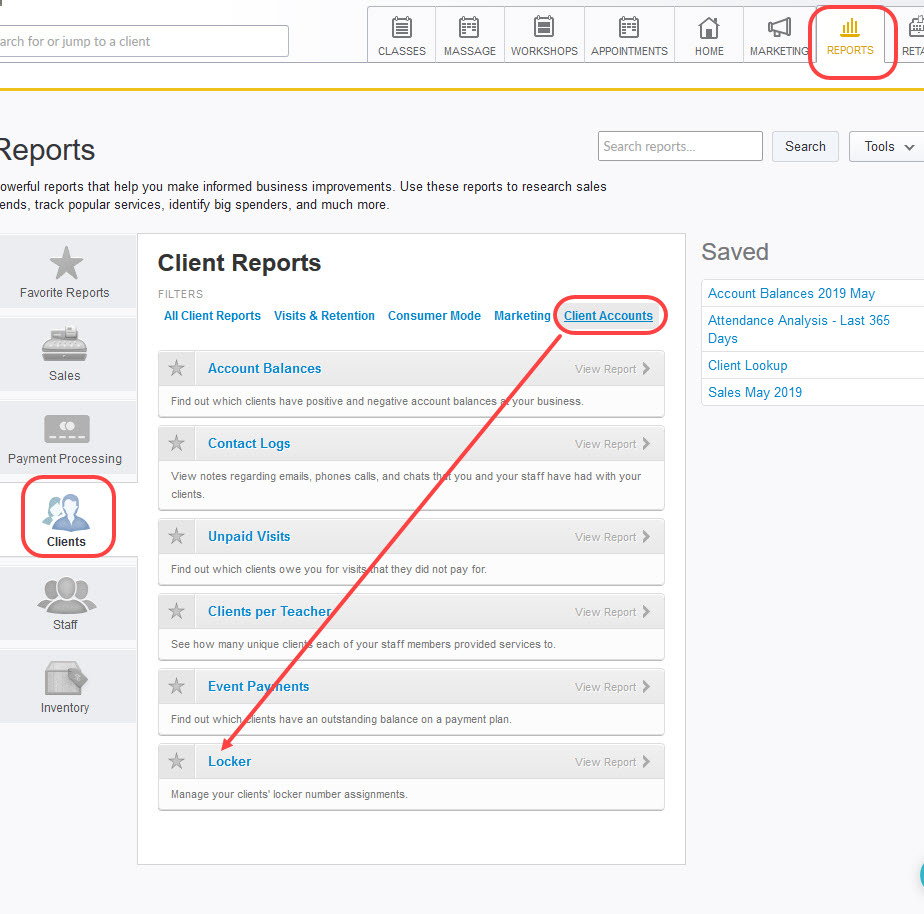924x914 pixels.
Task: Open the Payment Processing card category
Action: pyautogui.click(x=66, y=429)
